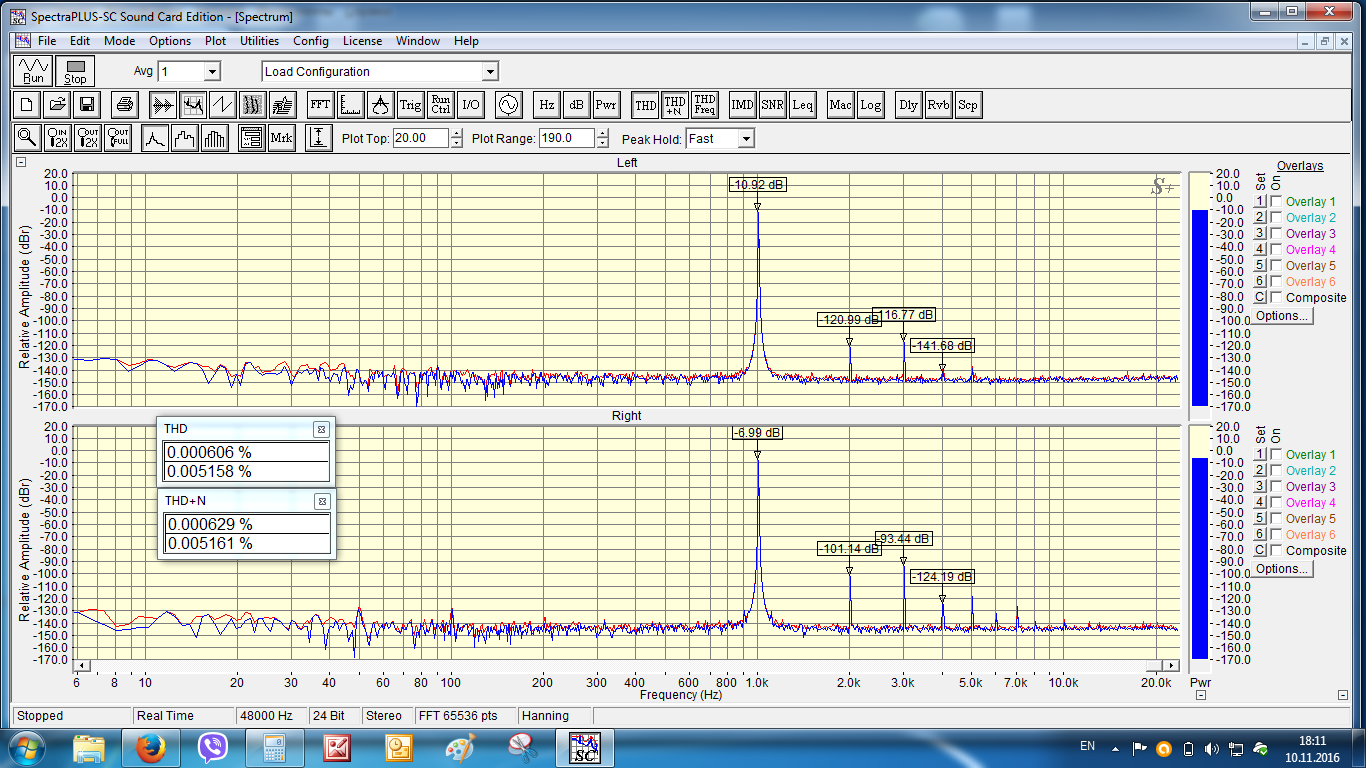Close the THD+N floating readout window
The image size is (1366, 768).
tap(321, 501)
